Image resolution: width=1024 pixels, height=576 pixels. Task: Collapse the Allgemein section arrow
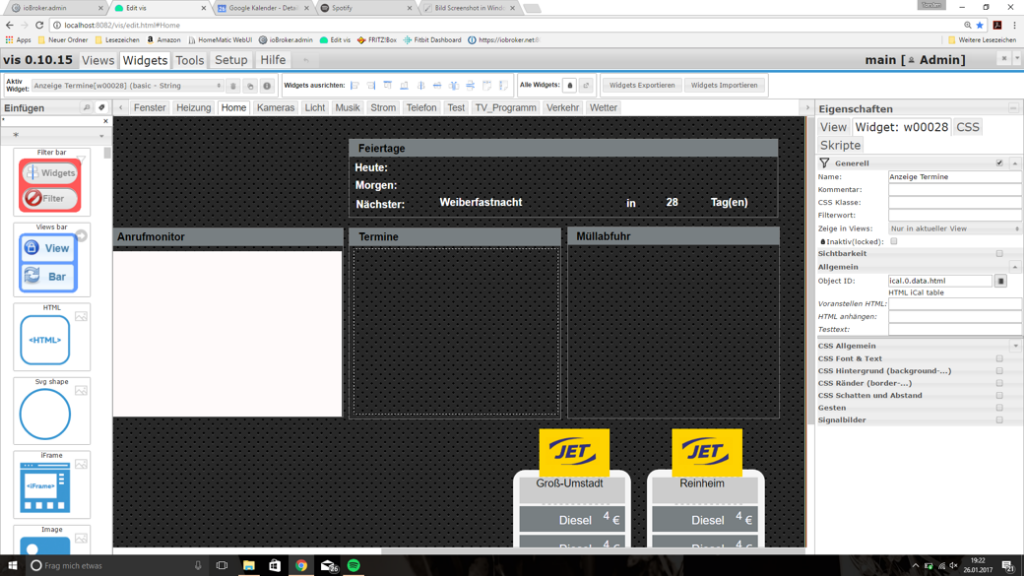(1015, 267)
